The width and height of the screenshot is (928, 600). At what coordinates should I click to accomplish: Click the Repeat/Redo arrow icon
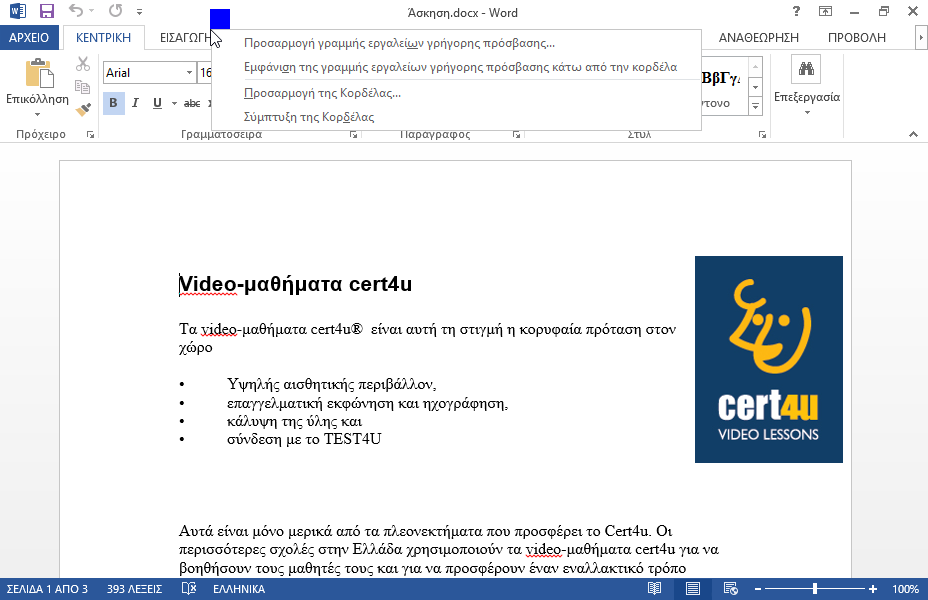[x=115, y=11]
